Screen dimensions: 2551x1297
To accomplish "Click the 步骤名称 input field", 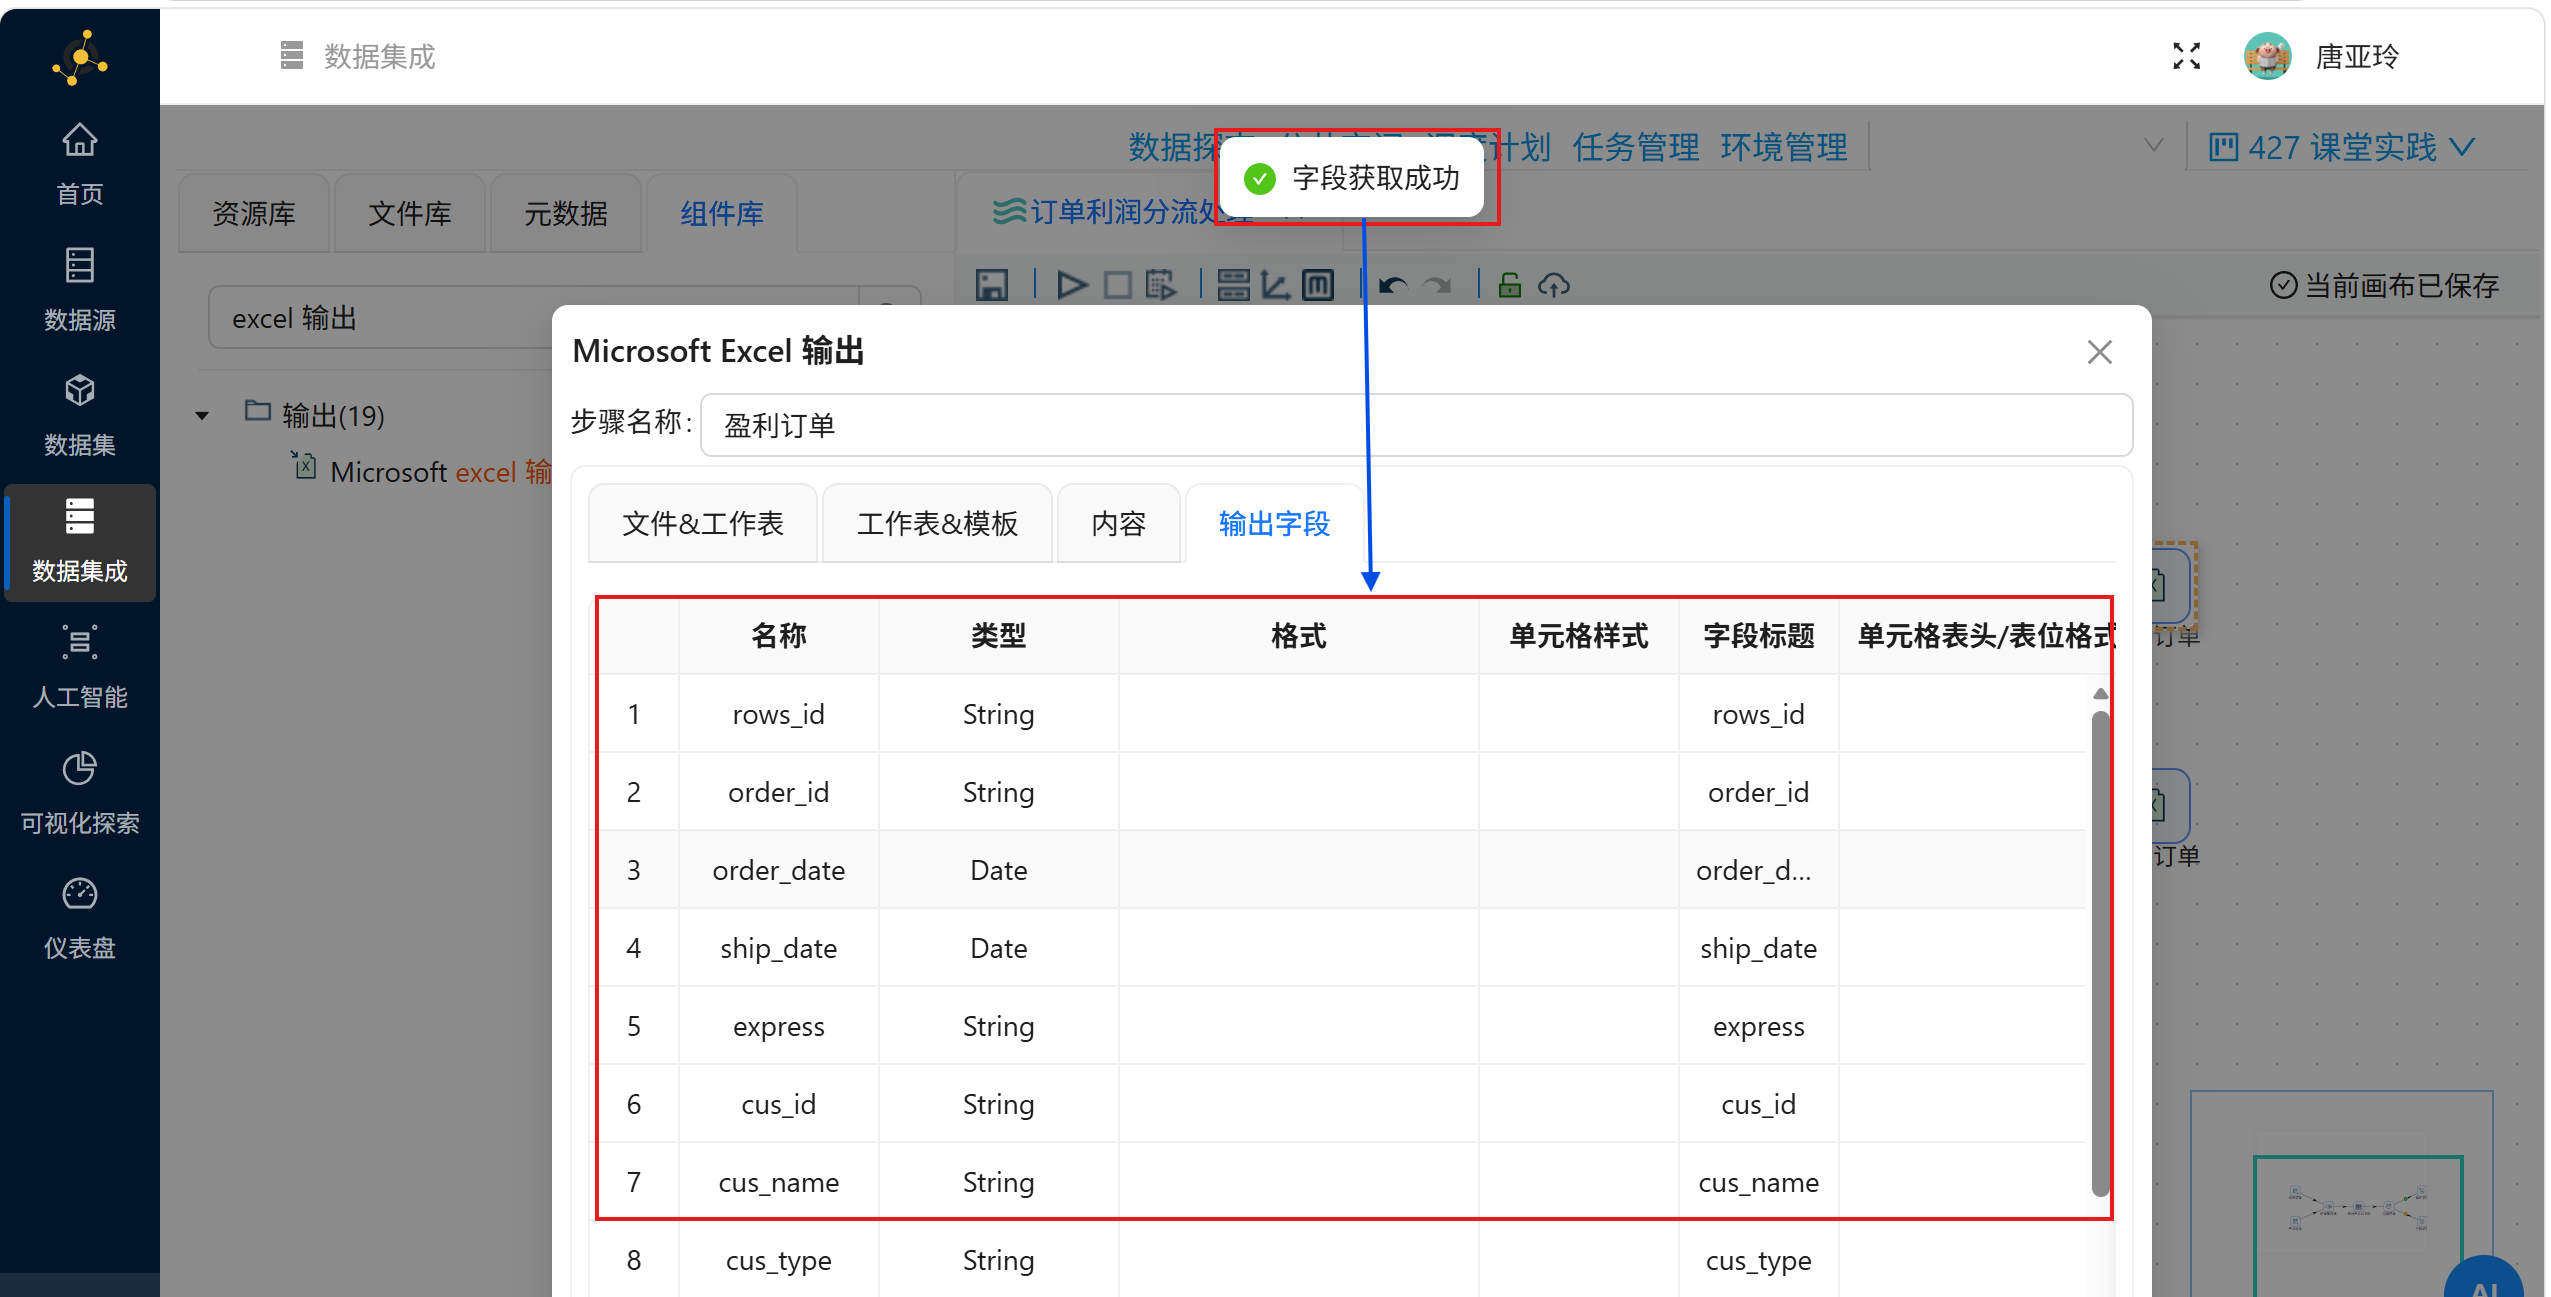I will 1415,426.
